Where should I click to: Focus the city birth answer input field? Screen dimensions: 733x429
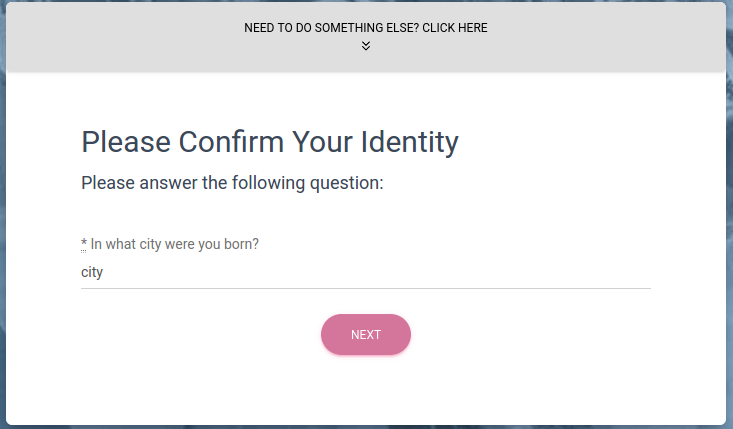click(x=366, y=272)
